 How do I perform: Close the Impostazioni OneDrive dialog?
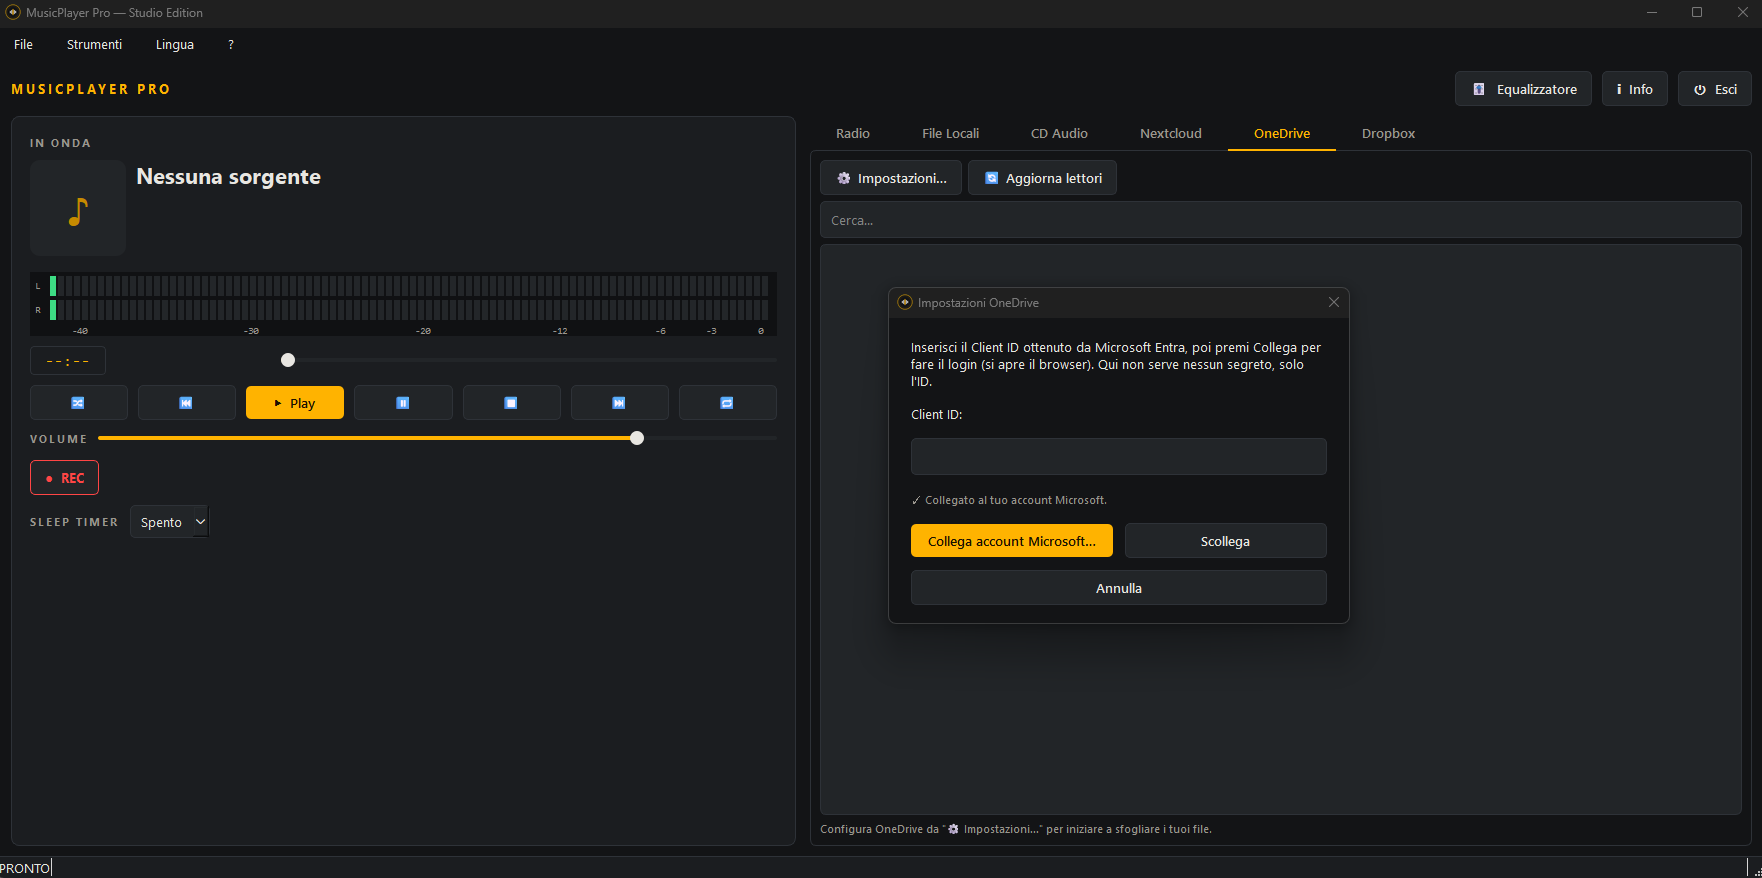click(1333, 302)
